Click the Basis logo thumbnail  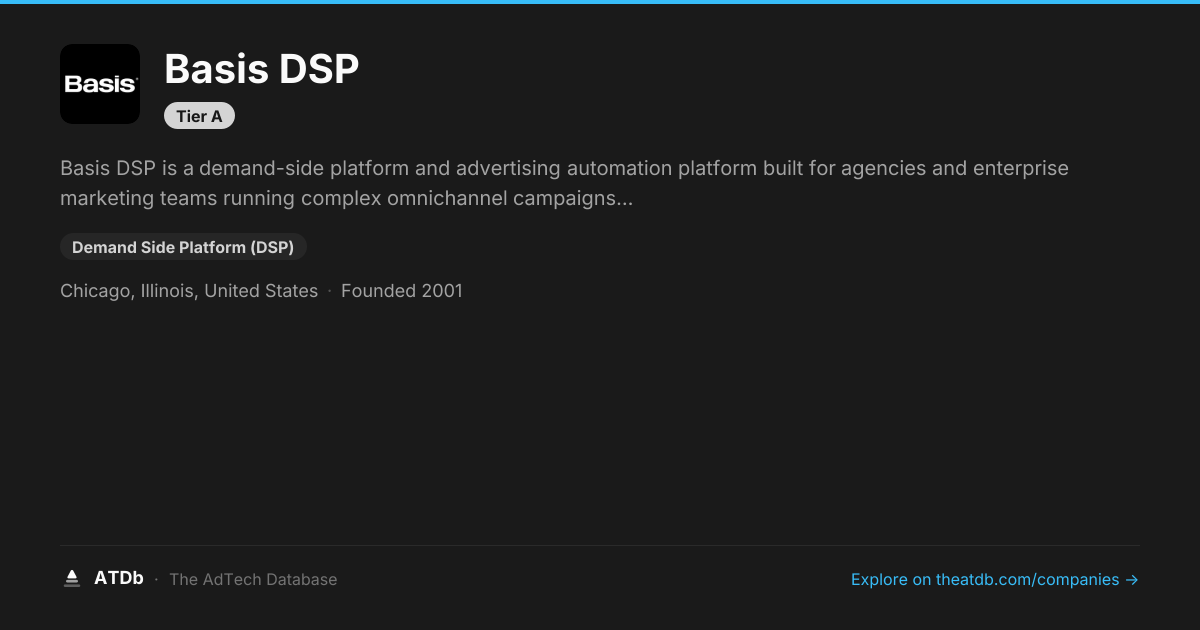[x=100, y=84]
